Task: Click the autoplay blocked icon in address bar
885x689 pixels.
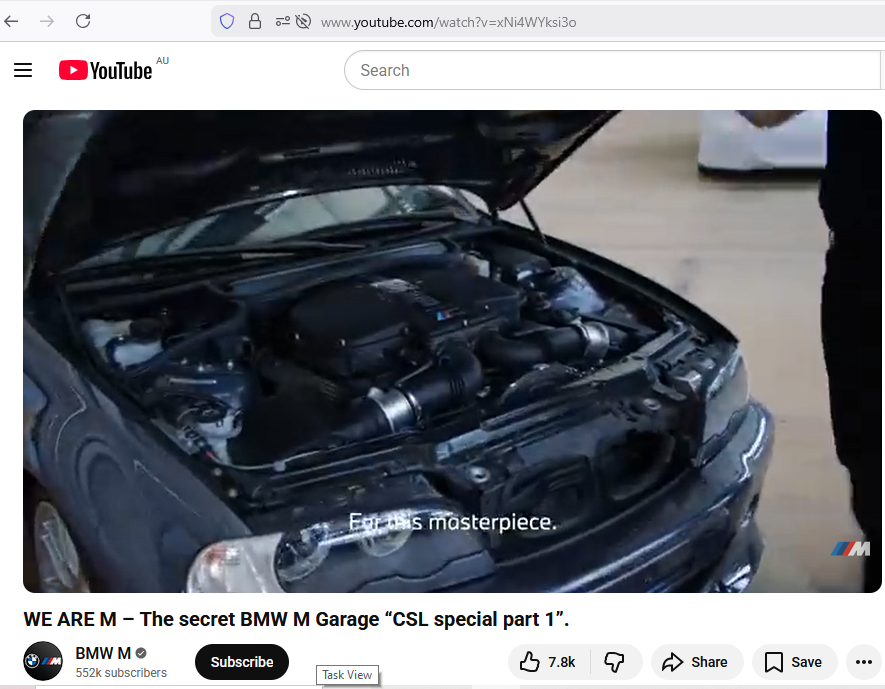Action: click(x=303, y=21)
